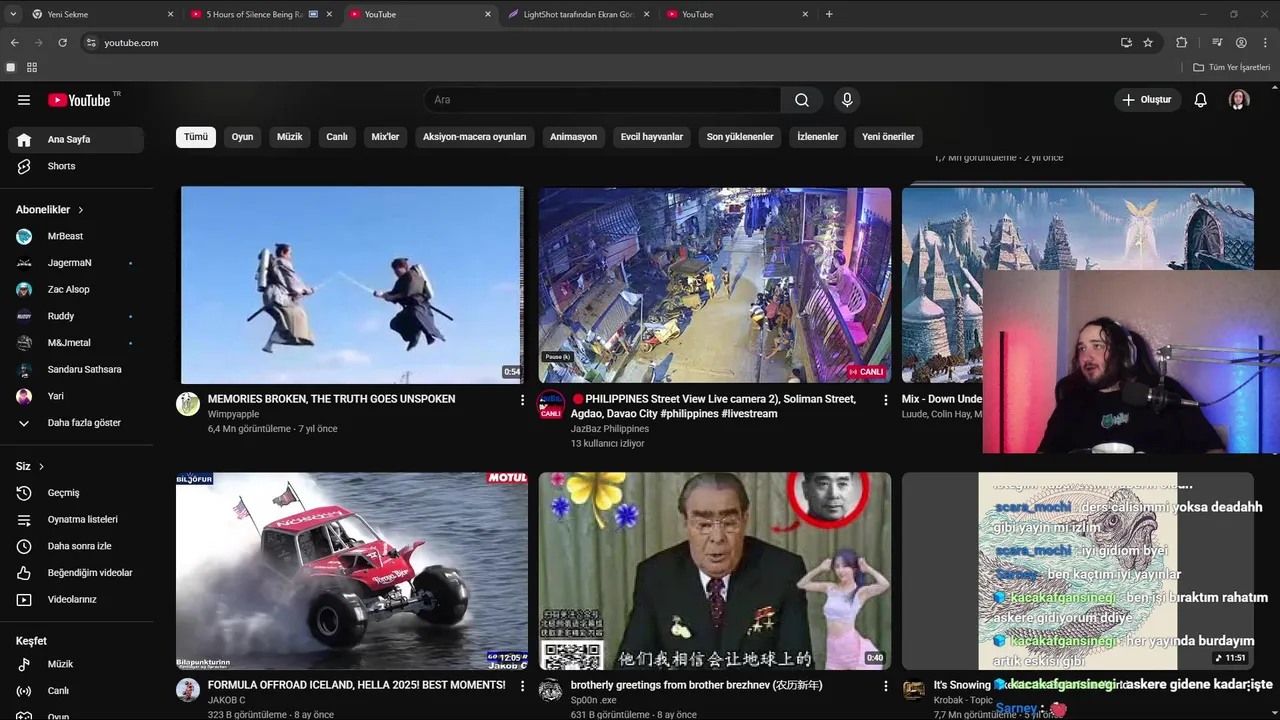Bookmark this page with star icon
This screenshot has width=1280, height=720.
[x=1148, y=43]
